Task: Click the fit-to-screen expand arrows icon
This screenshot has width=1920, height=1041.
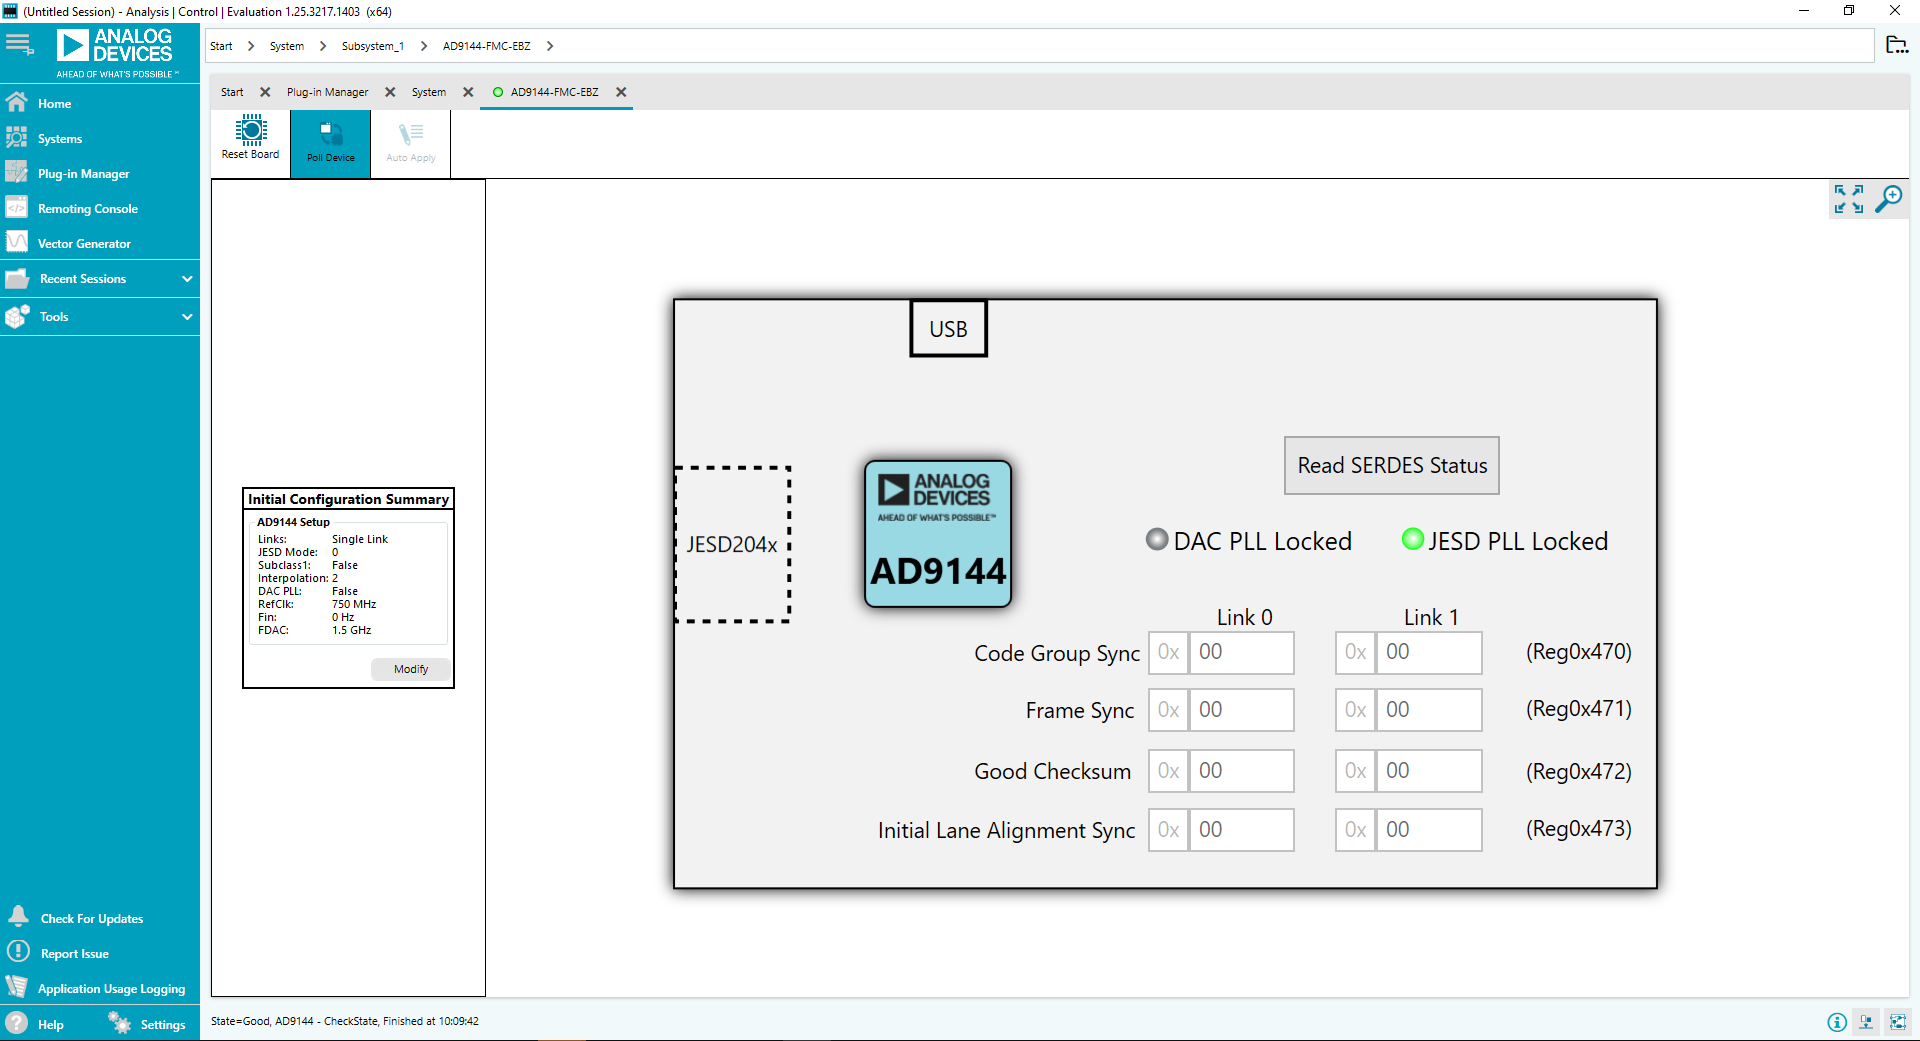Action: coord(1848,199)
